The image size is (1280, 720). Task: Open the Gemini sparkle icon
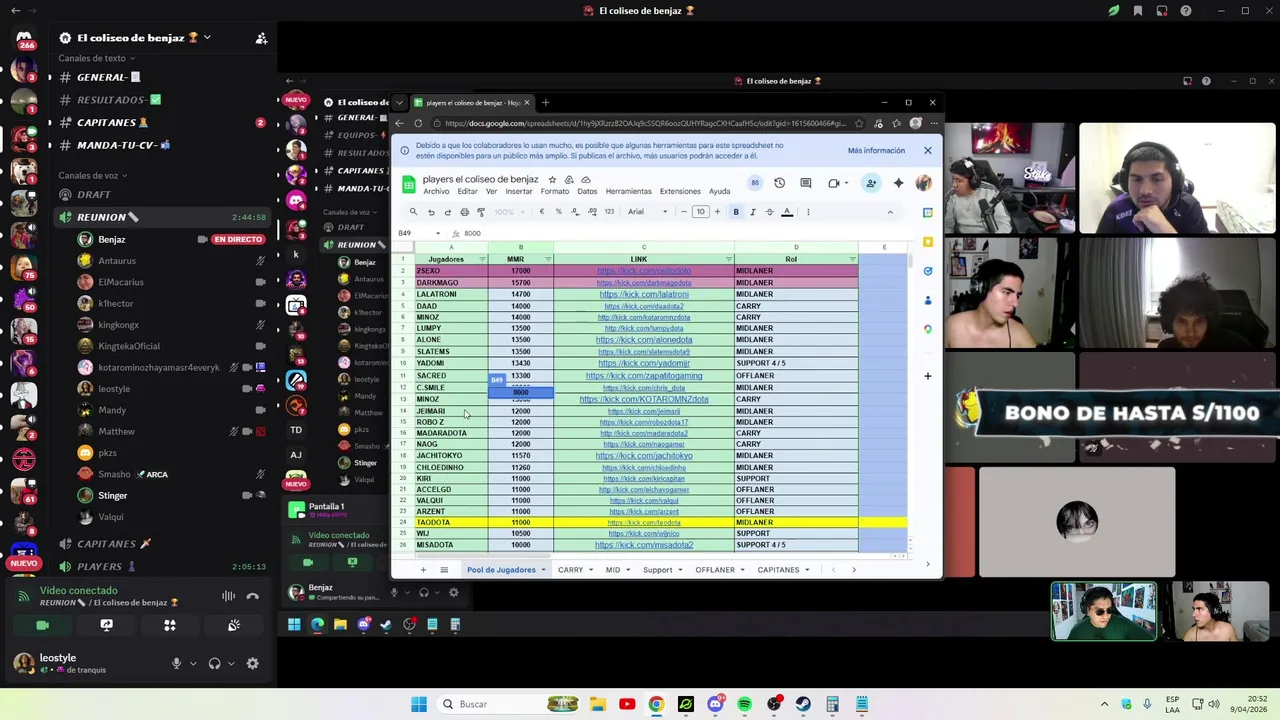[898, 183]
